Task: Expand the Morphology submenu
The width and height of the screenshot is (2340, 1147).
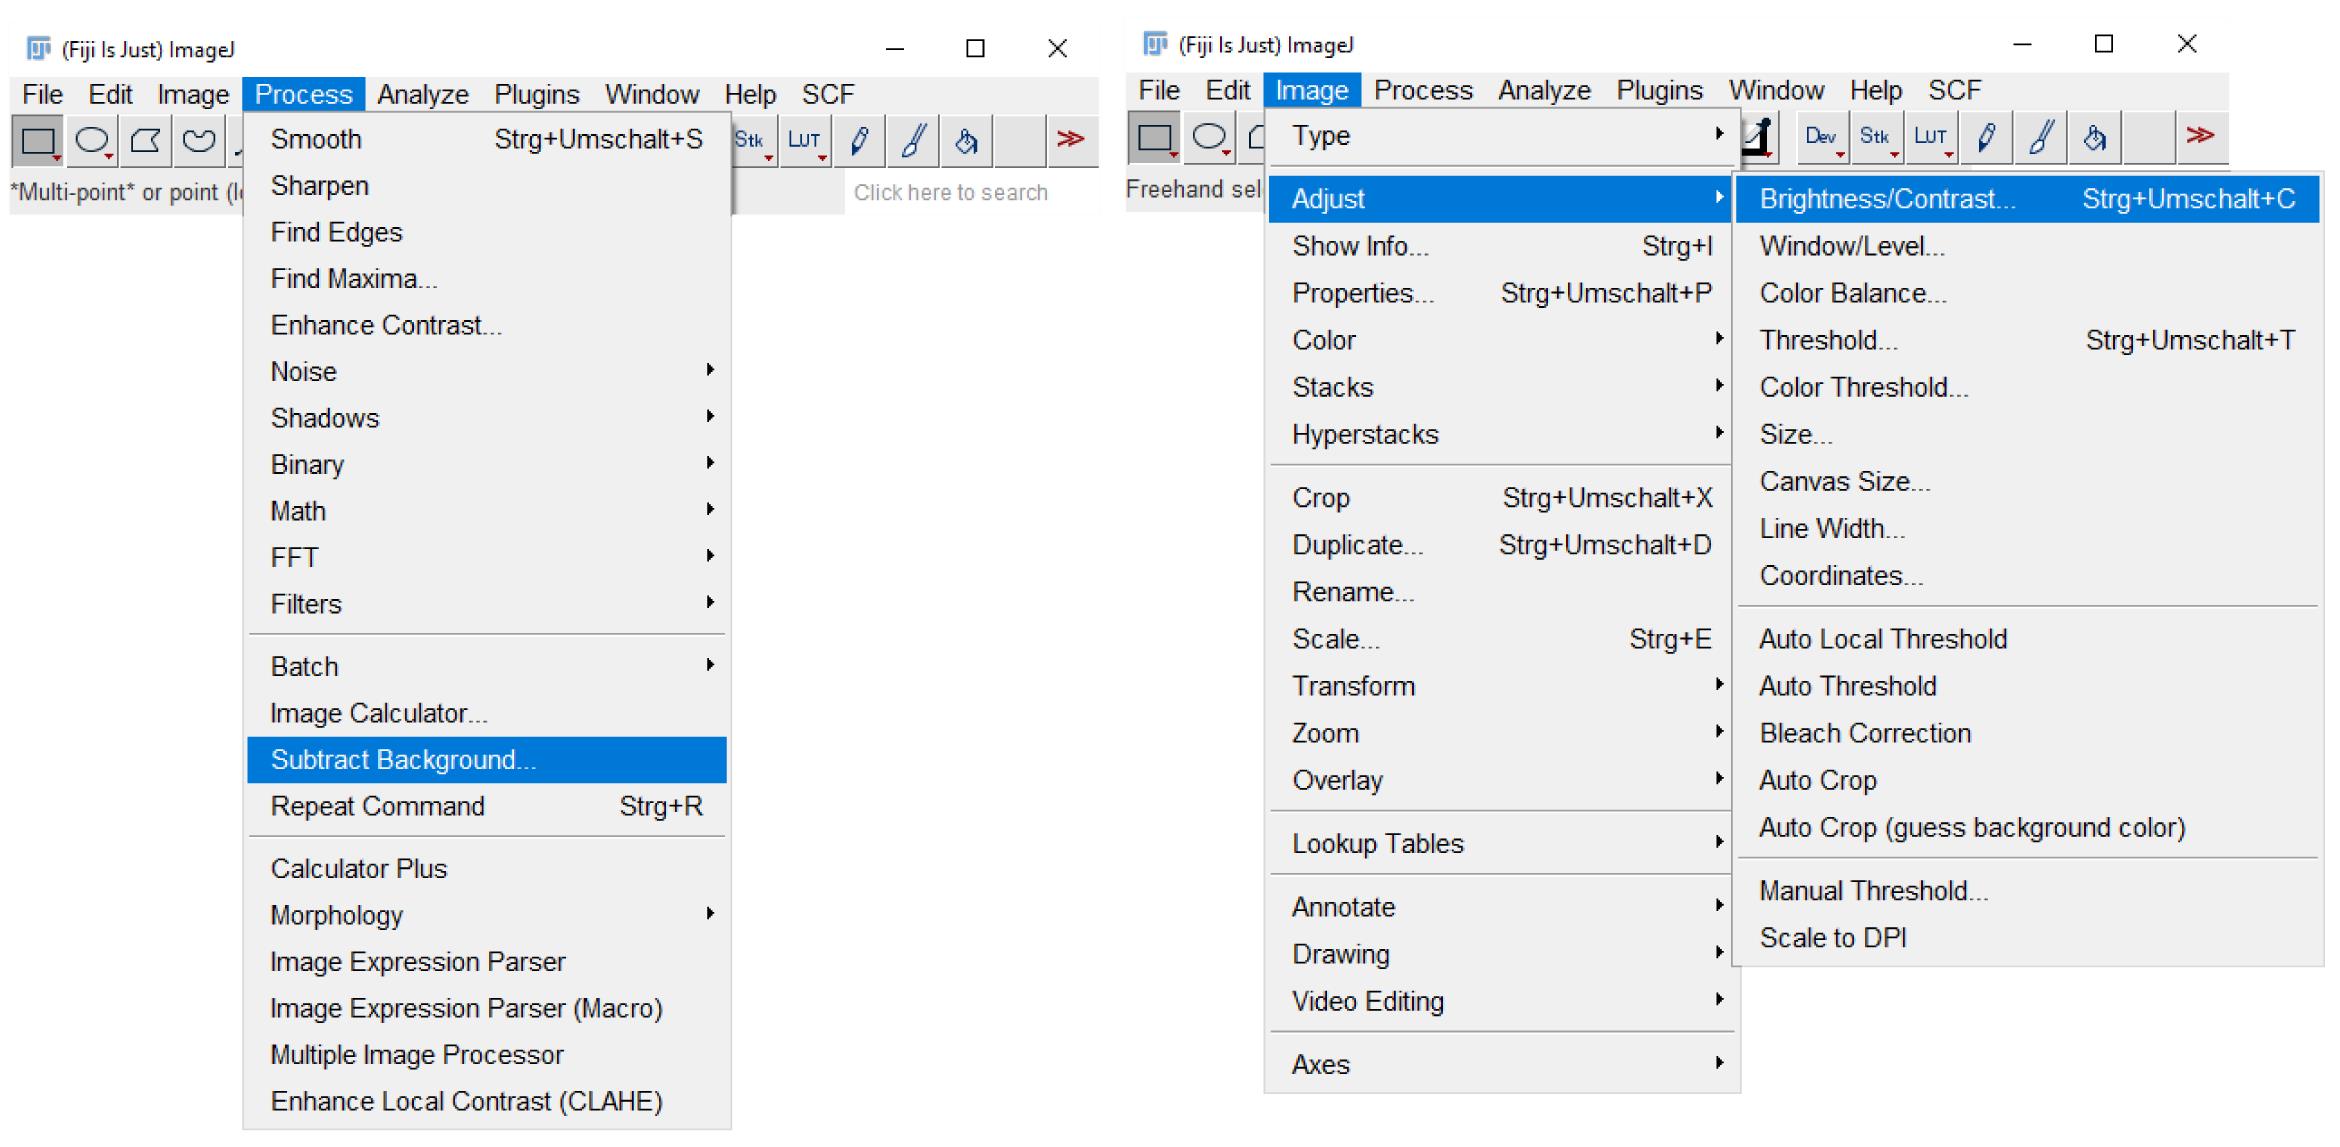Action: pyautogui.click(x=487, y=915)
